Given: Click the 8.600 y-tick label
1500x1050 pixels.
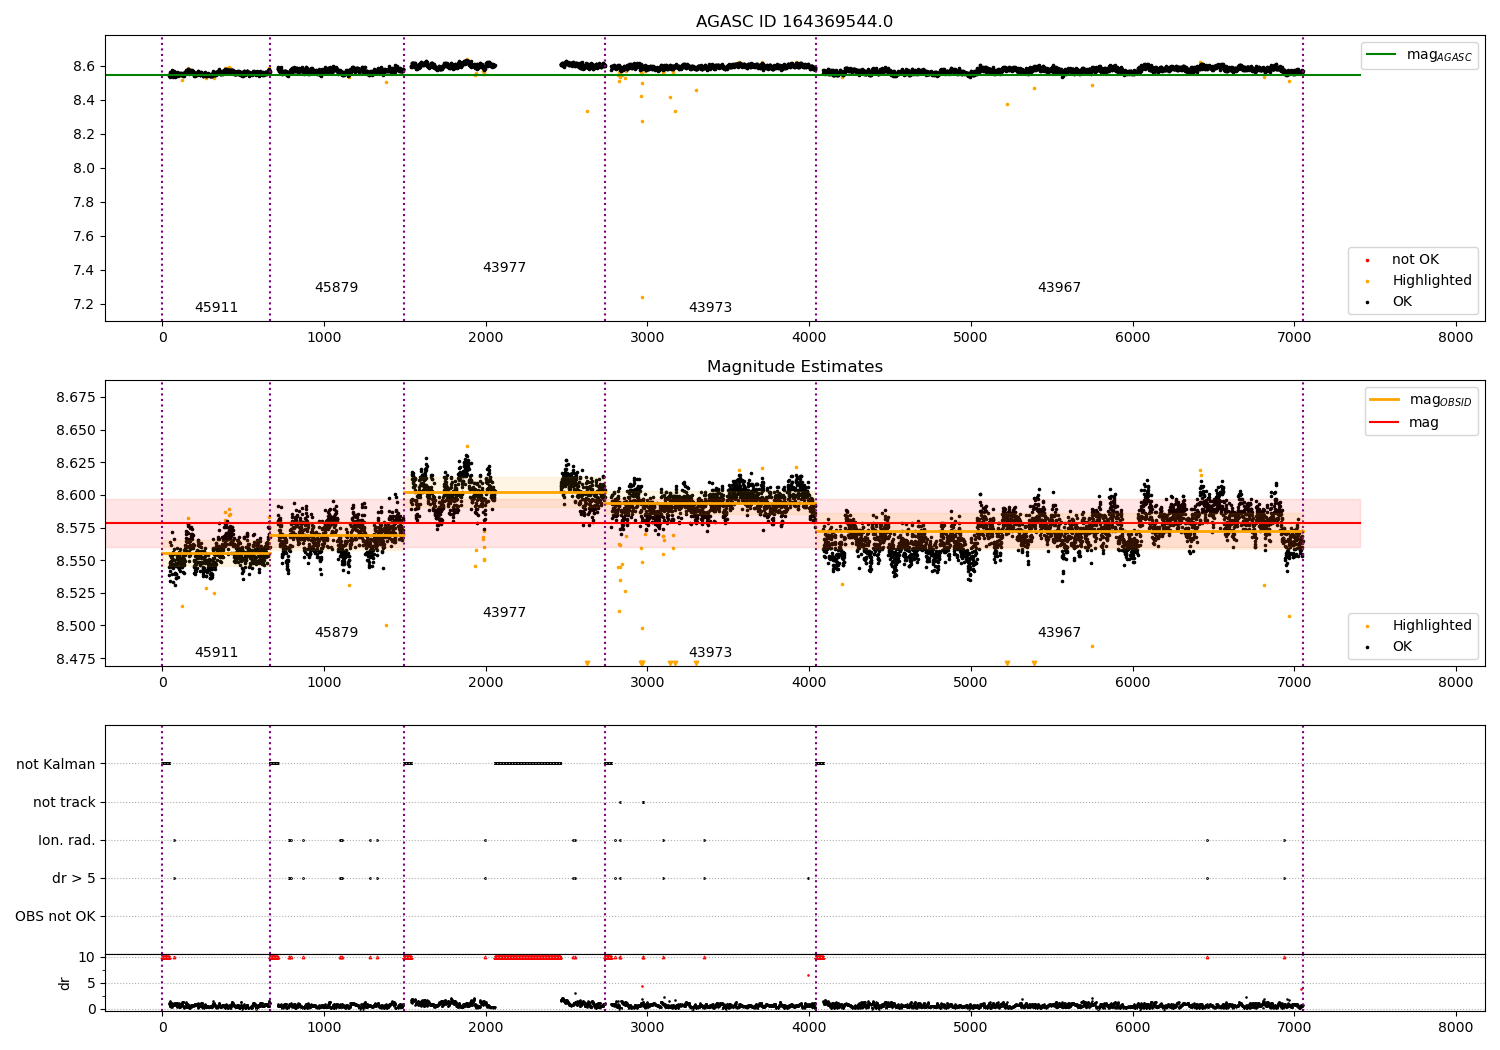Looking at the screenshot, I should [76, 496].
